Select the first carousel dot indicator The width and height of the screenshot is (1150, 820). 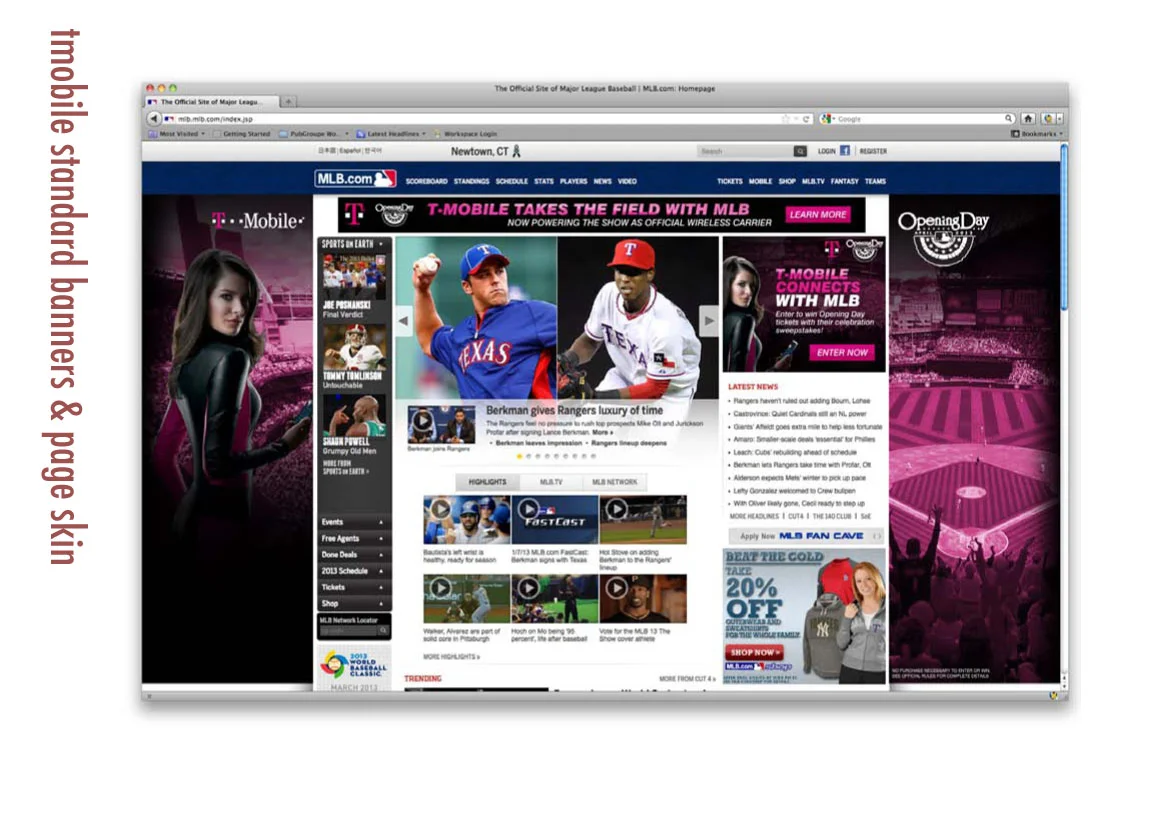[x=519, y=456]
